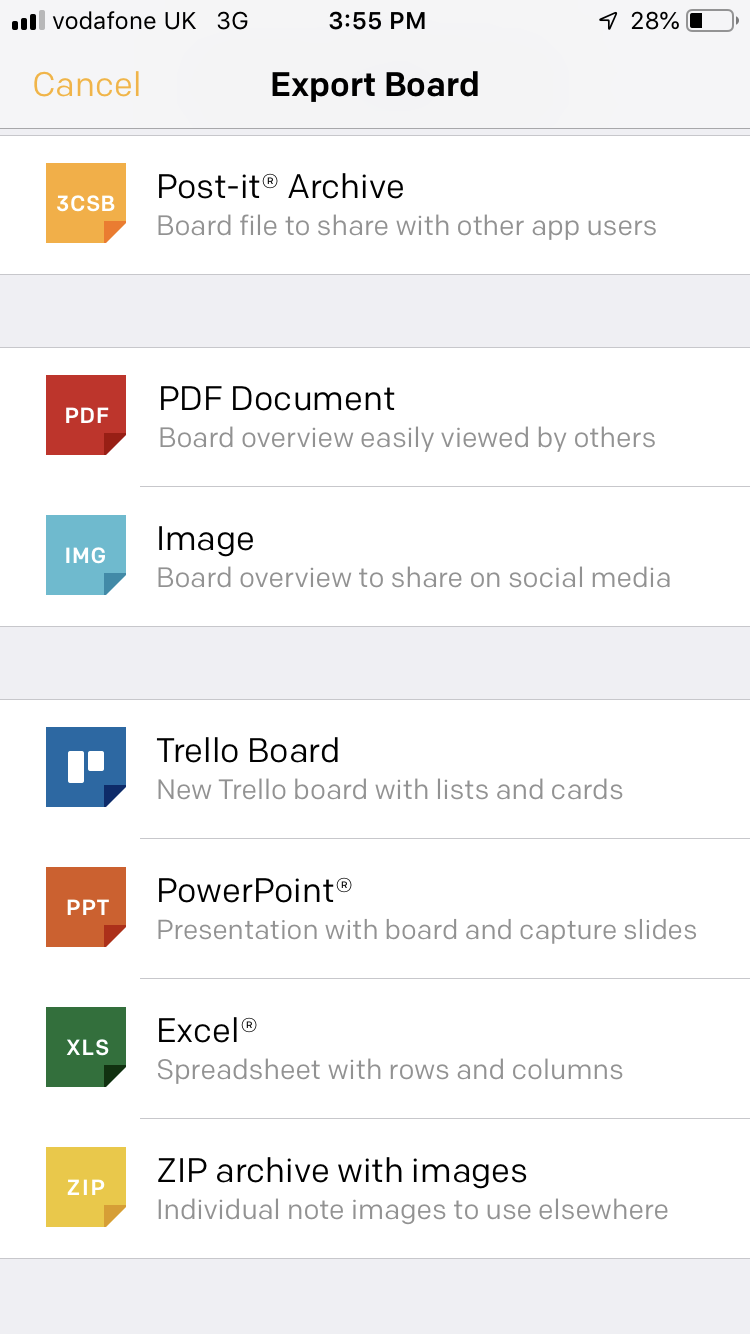
Task: Tap the blue Trello logo icon
Action: 86,767
